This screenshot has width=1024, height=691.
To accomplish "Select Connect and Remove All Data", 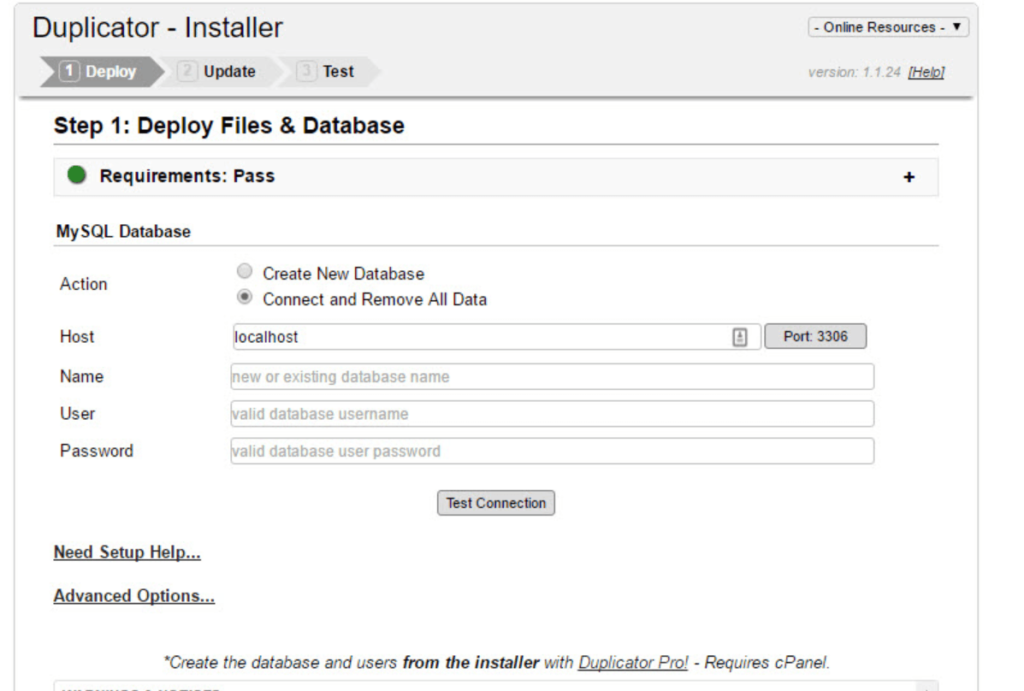I will pos(245,299).
